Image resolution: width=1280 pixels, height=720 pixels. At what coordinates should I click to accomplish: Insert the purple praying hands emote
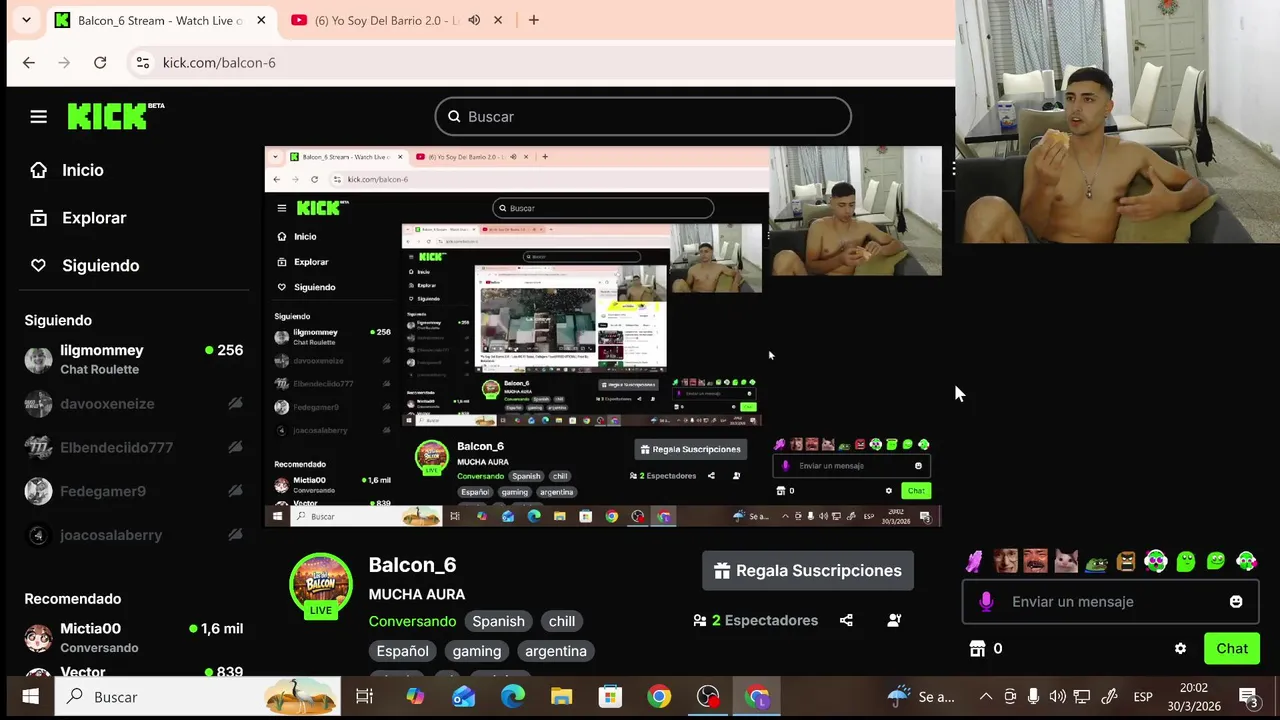[974, 561]
